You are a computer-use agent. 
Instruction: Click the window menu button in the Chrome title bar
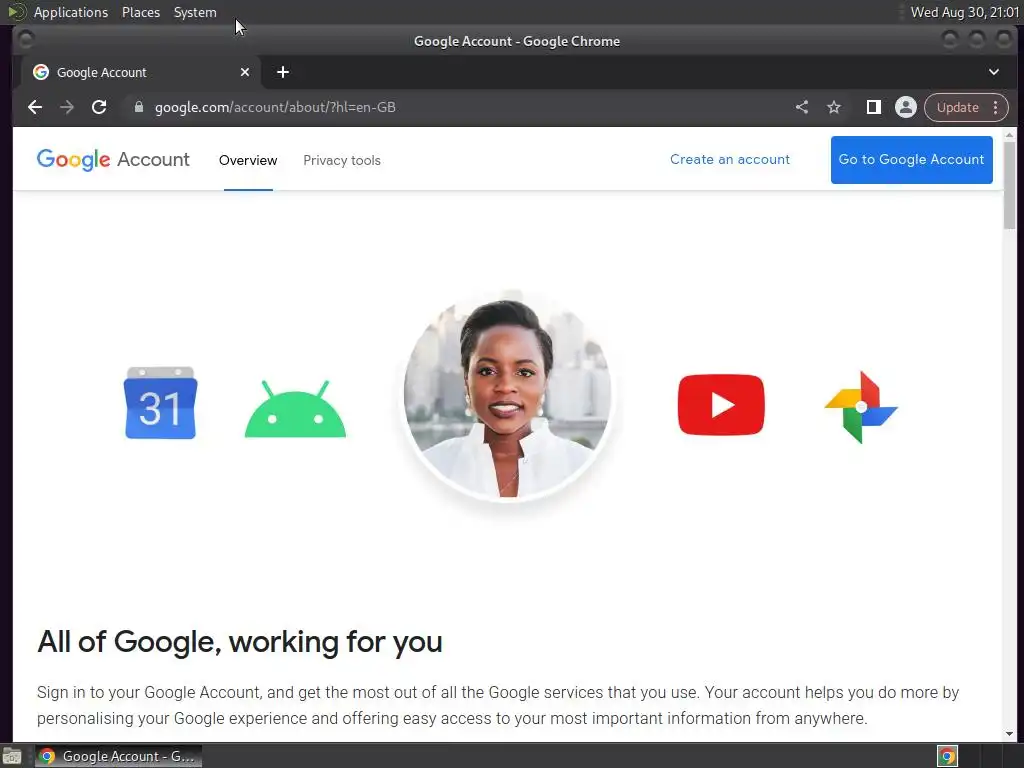[x=26, y=40]
